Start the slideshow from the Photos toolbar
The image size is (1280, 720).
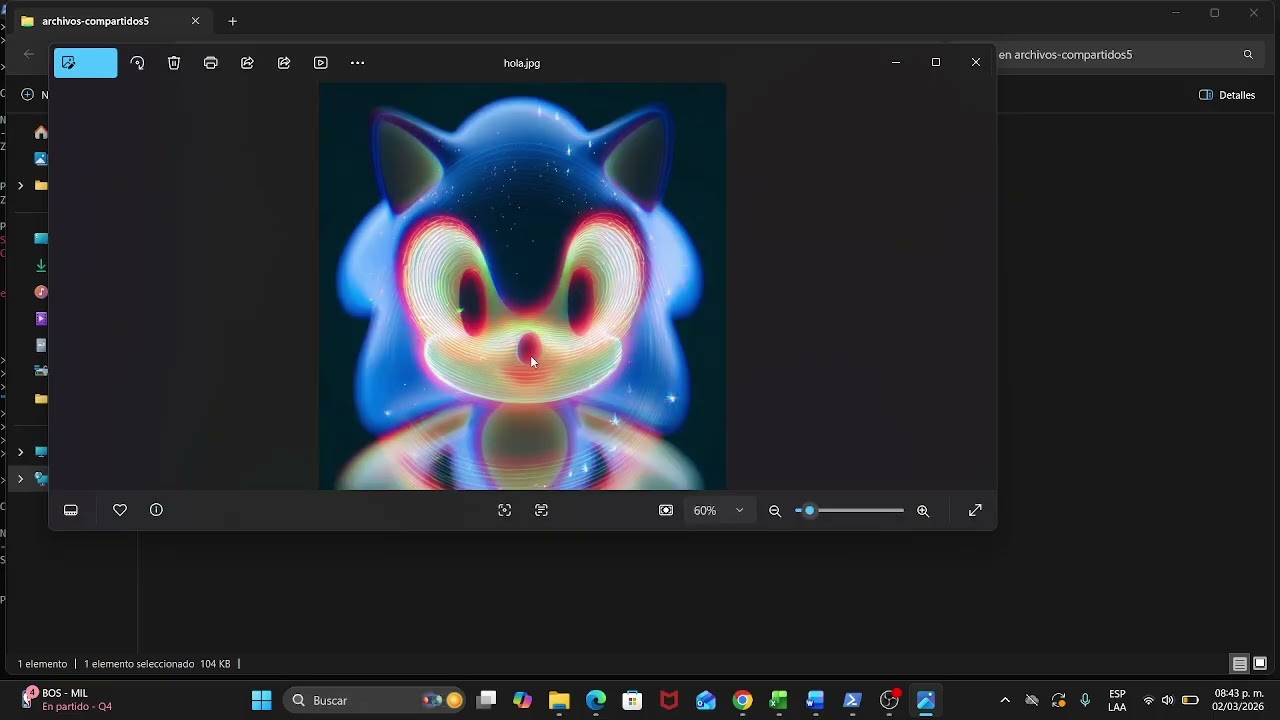321,63
